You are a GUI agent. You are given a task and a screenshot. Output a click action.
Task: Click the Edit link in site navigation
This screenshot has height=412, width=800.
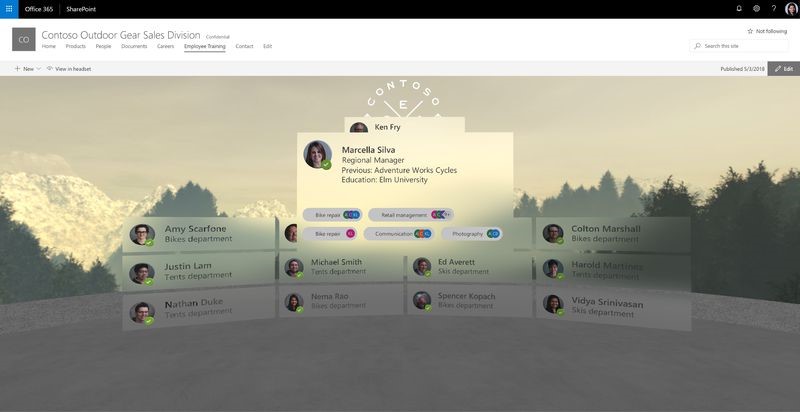click(267, 46)
